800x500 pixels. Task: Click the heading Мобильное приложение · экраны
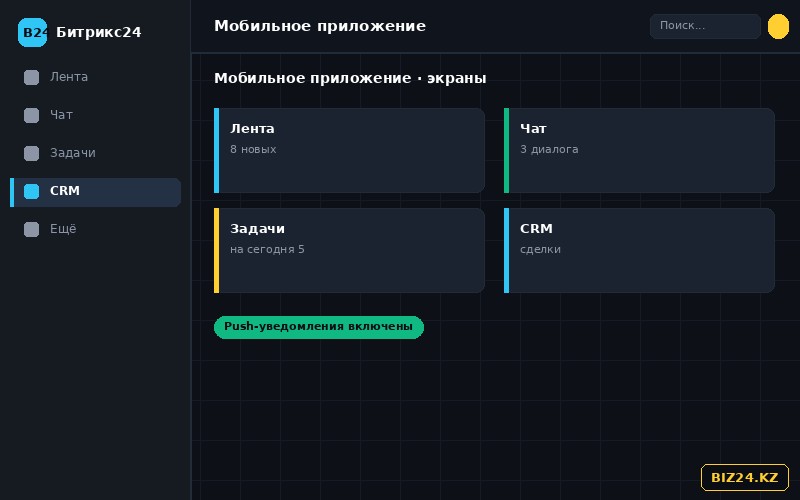350,78
